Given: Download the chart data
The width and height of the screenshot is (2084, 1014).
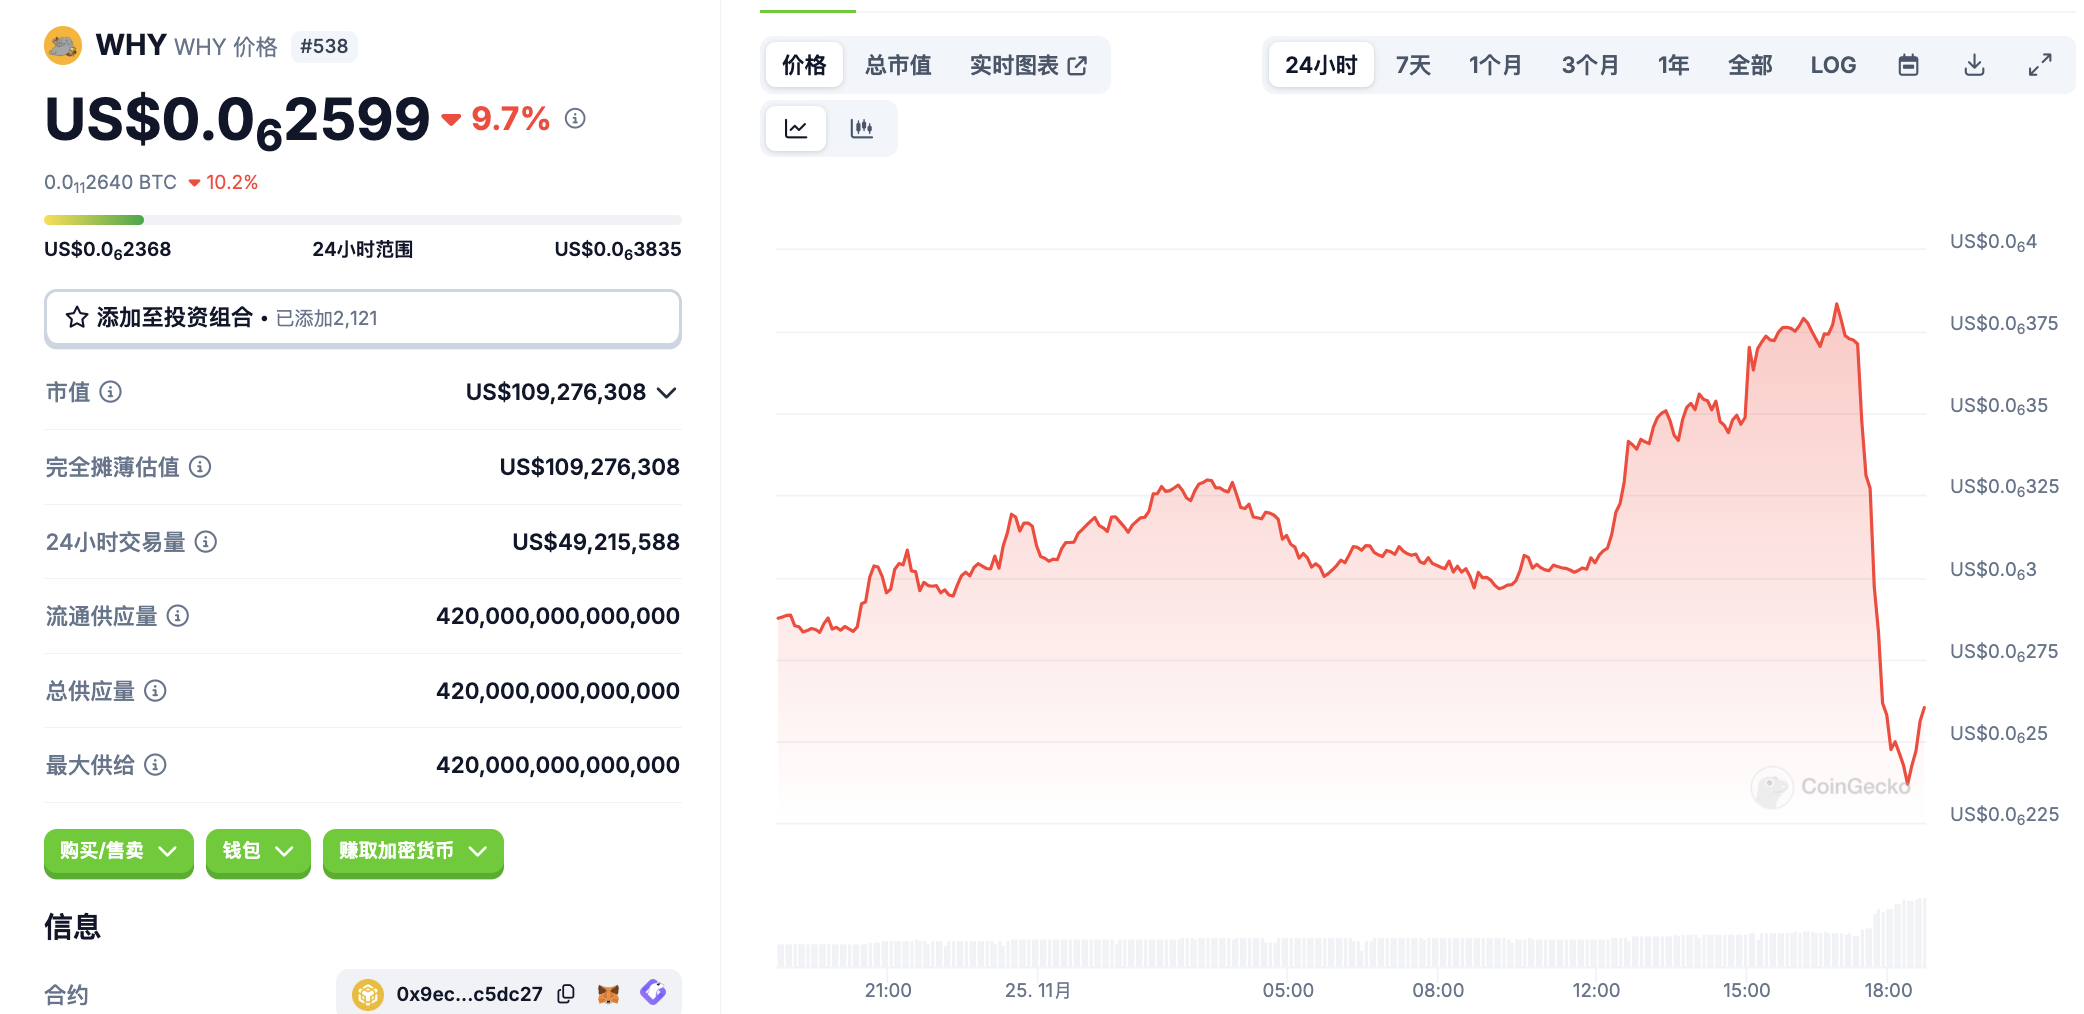Looking at the screenshot, I should point(1974,66).
